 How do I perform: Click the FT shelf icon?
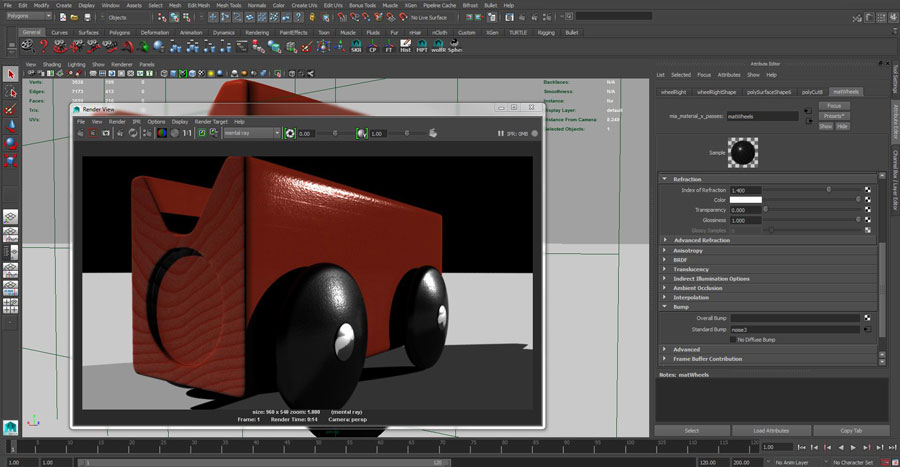click(x=389, y=46)
